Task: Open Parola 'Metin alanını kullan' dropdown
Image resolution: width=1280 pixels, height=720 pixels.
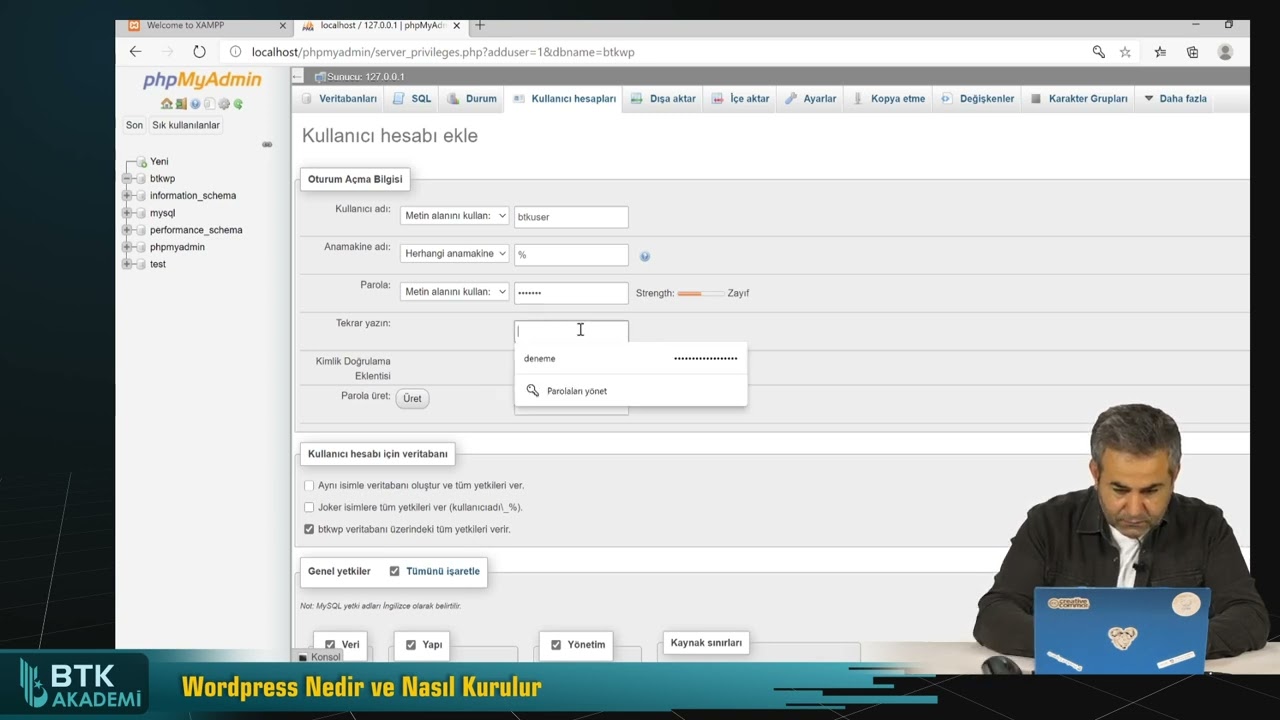Action: 455,292
